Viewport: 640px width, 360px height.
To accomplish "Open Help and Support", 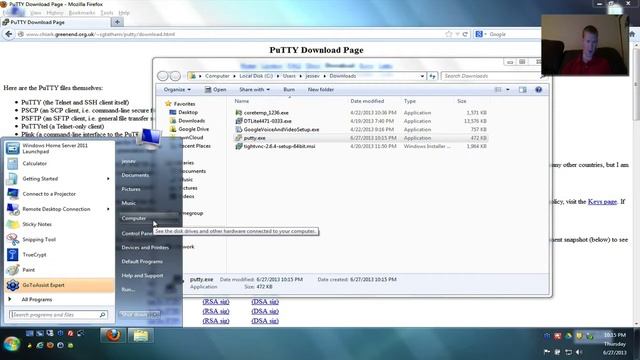I will [x=142, y=276].
